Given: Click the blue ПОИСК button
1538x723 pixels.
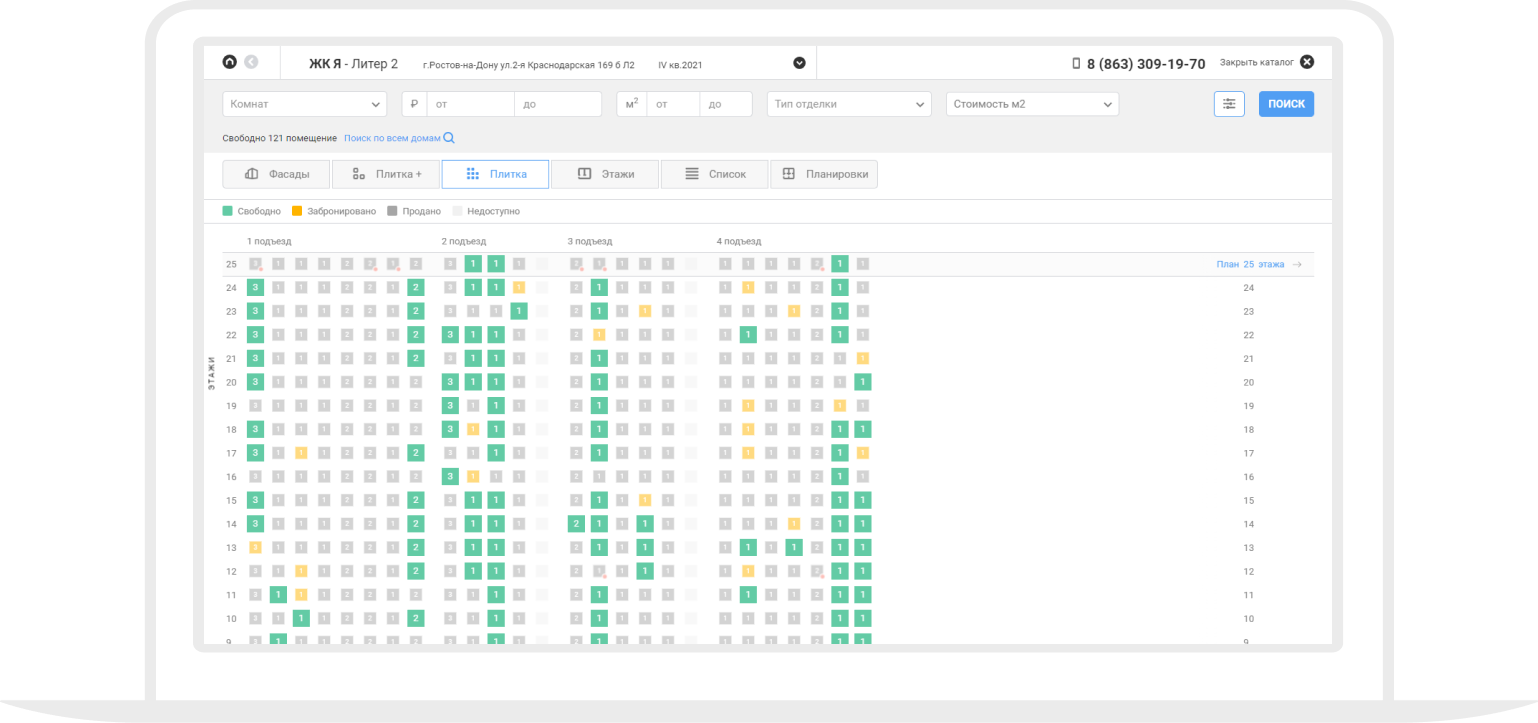Looking at the screenshot, I should point(1286,104).
